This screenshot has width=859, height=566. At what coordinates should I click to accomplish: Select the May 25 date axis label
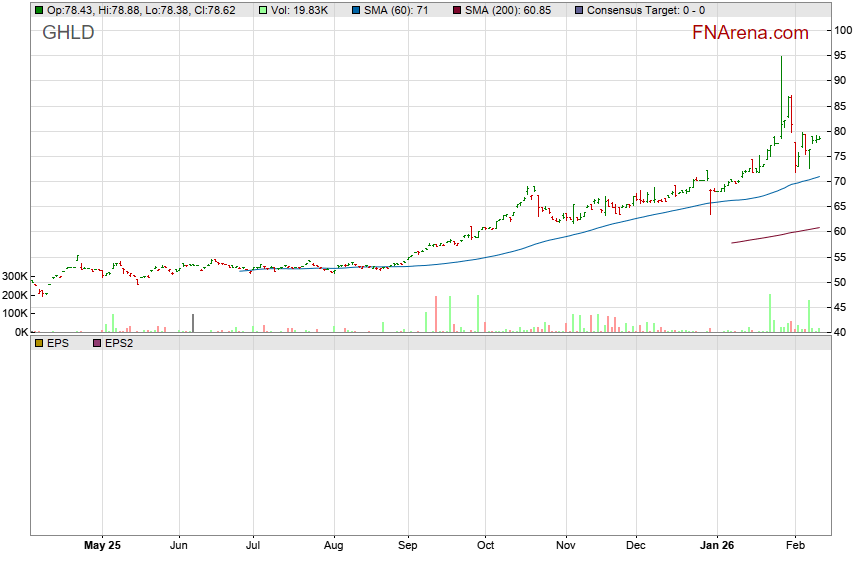click(x=102, y=546)
